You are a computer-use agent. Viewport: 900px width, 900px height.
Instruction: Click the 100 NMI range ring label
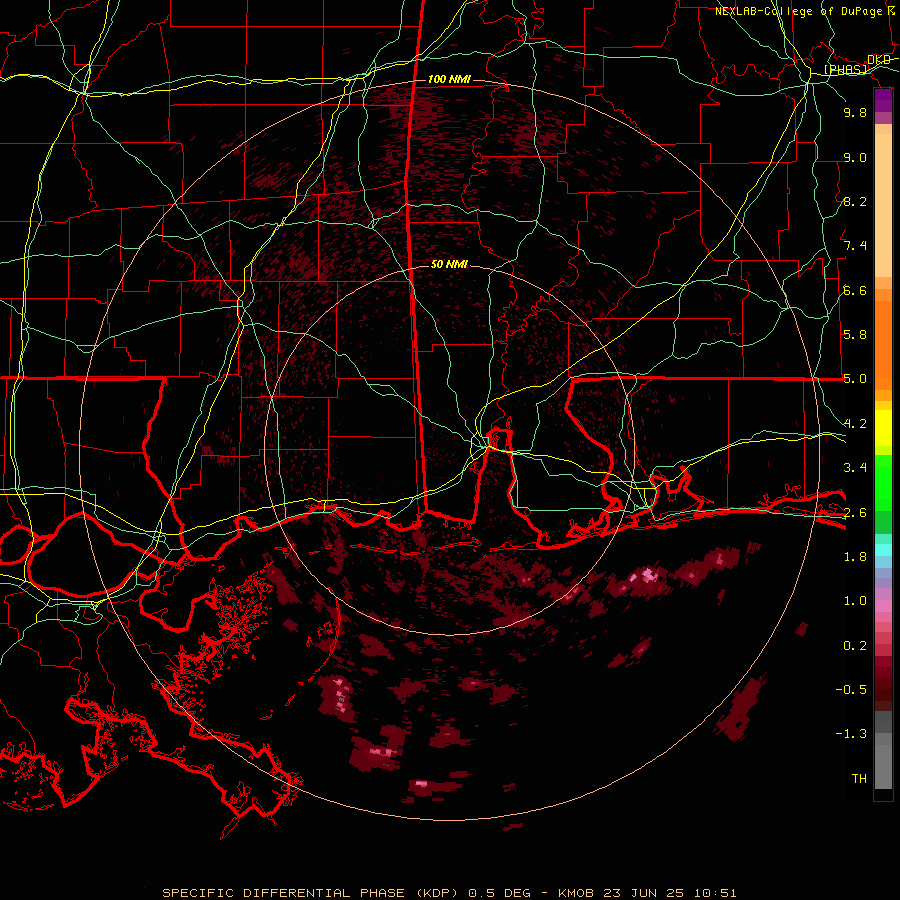(x=449, y=79)
